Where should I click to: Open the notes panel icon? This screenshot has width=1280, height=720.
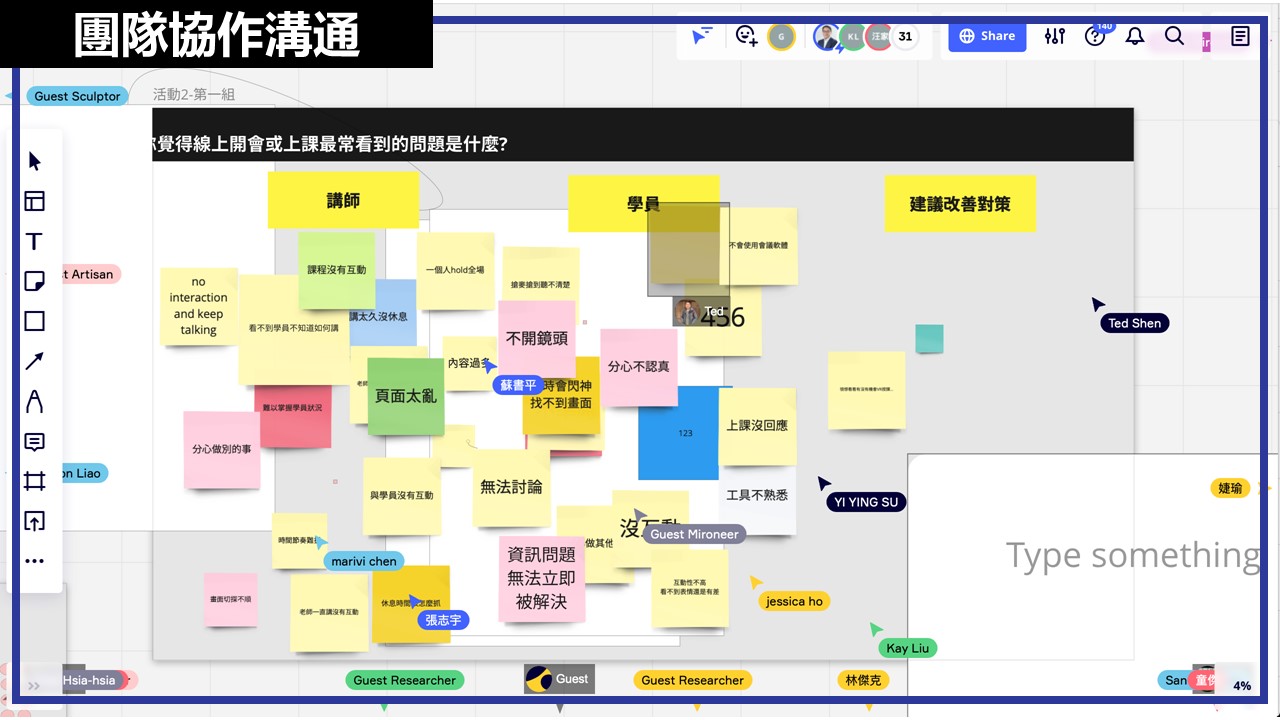[1241, 37]
